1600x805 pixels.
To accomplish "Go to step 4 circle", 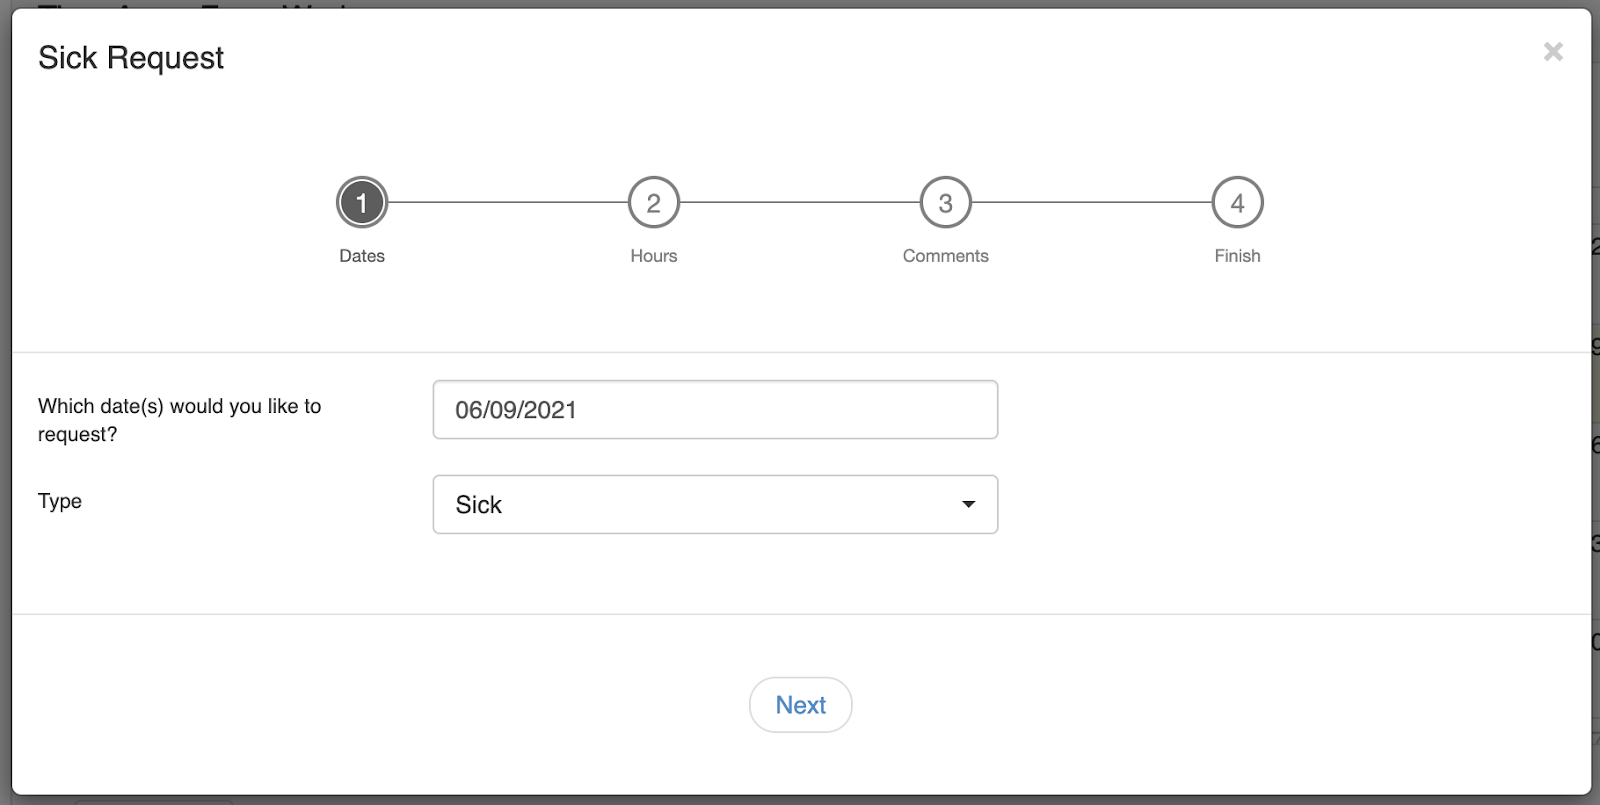I will pyautogui.click(x=1237, y=203).
